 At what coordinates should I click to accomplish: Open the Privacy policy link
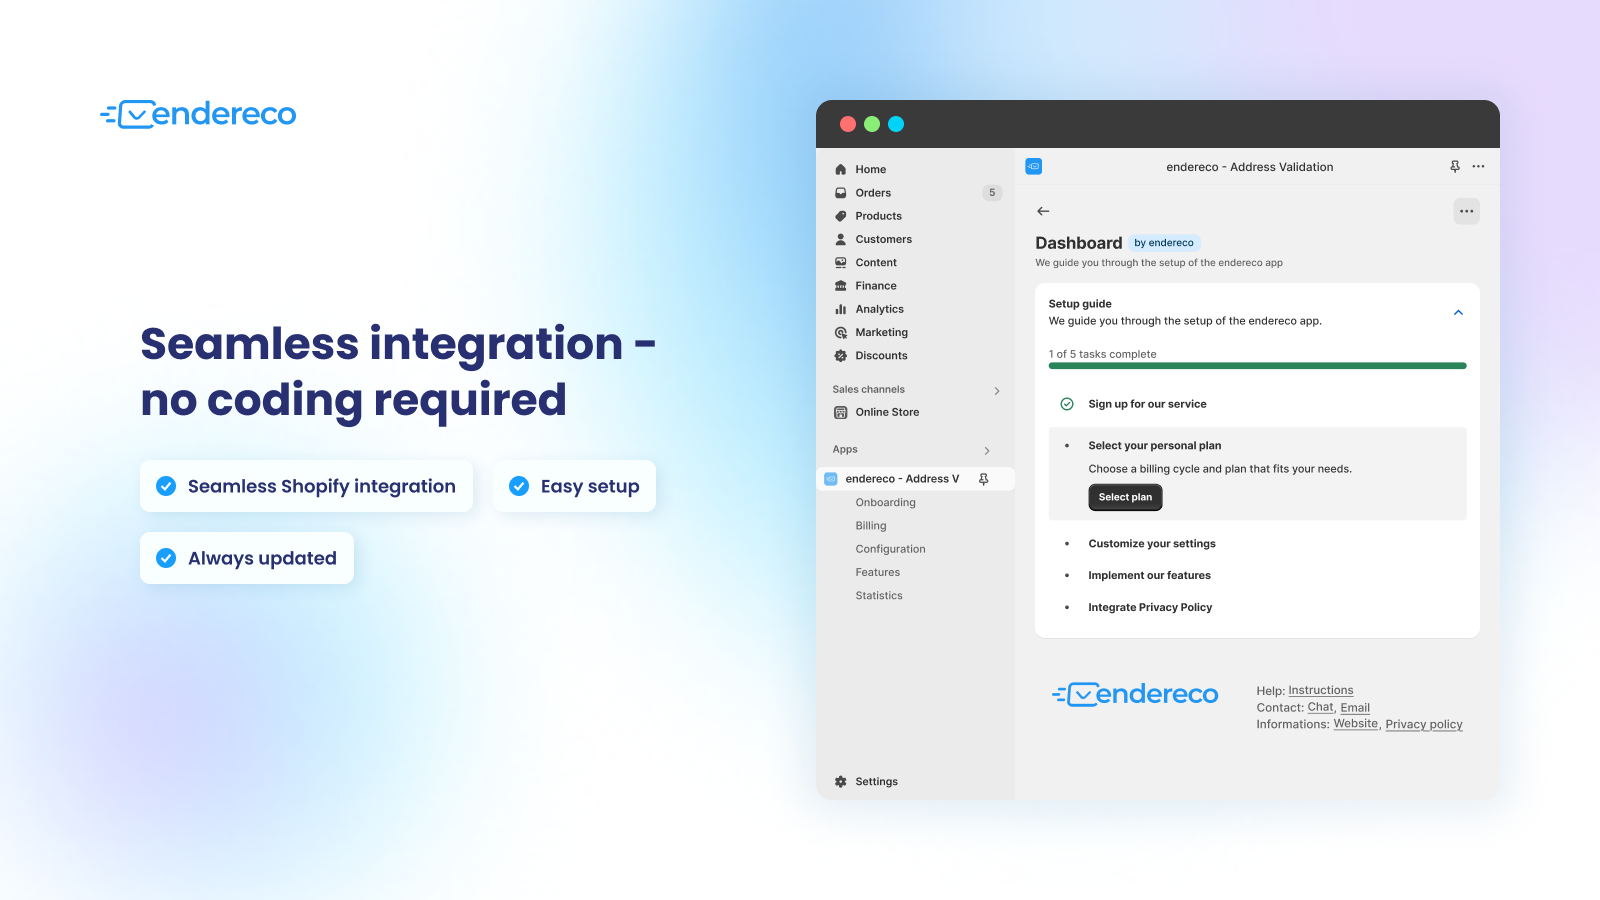point(1424,725)
